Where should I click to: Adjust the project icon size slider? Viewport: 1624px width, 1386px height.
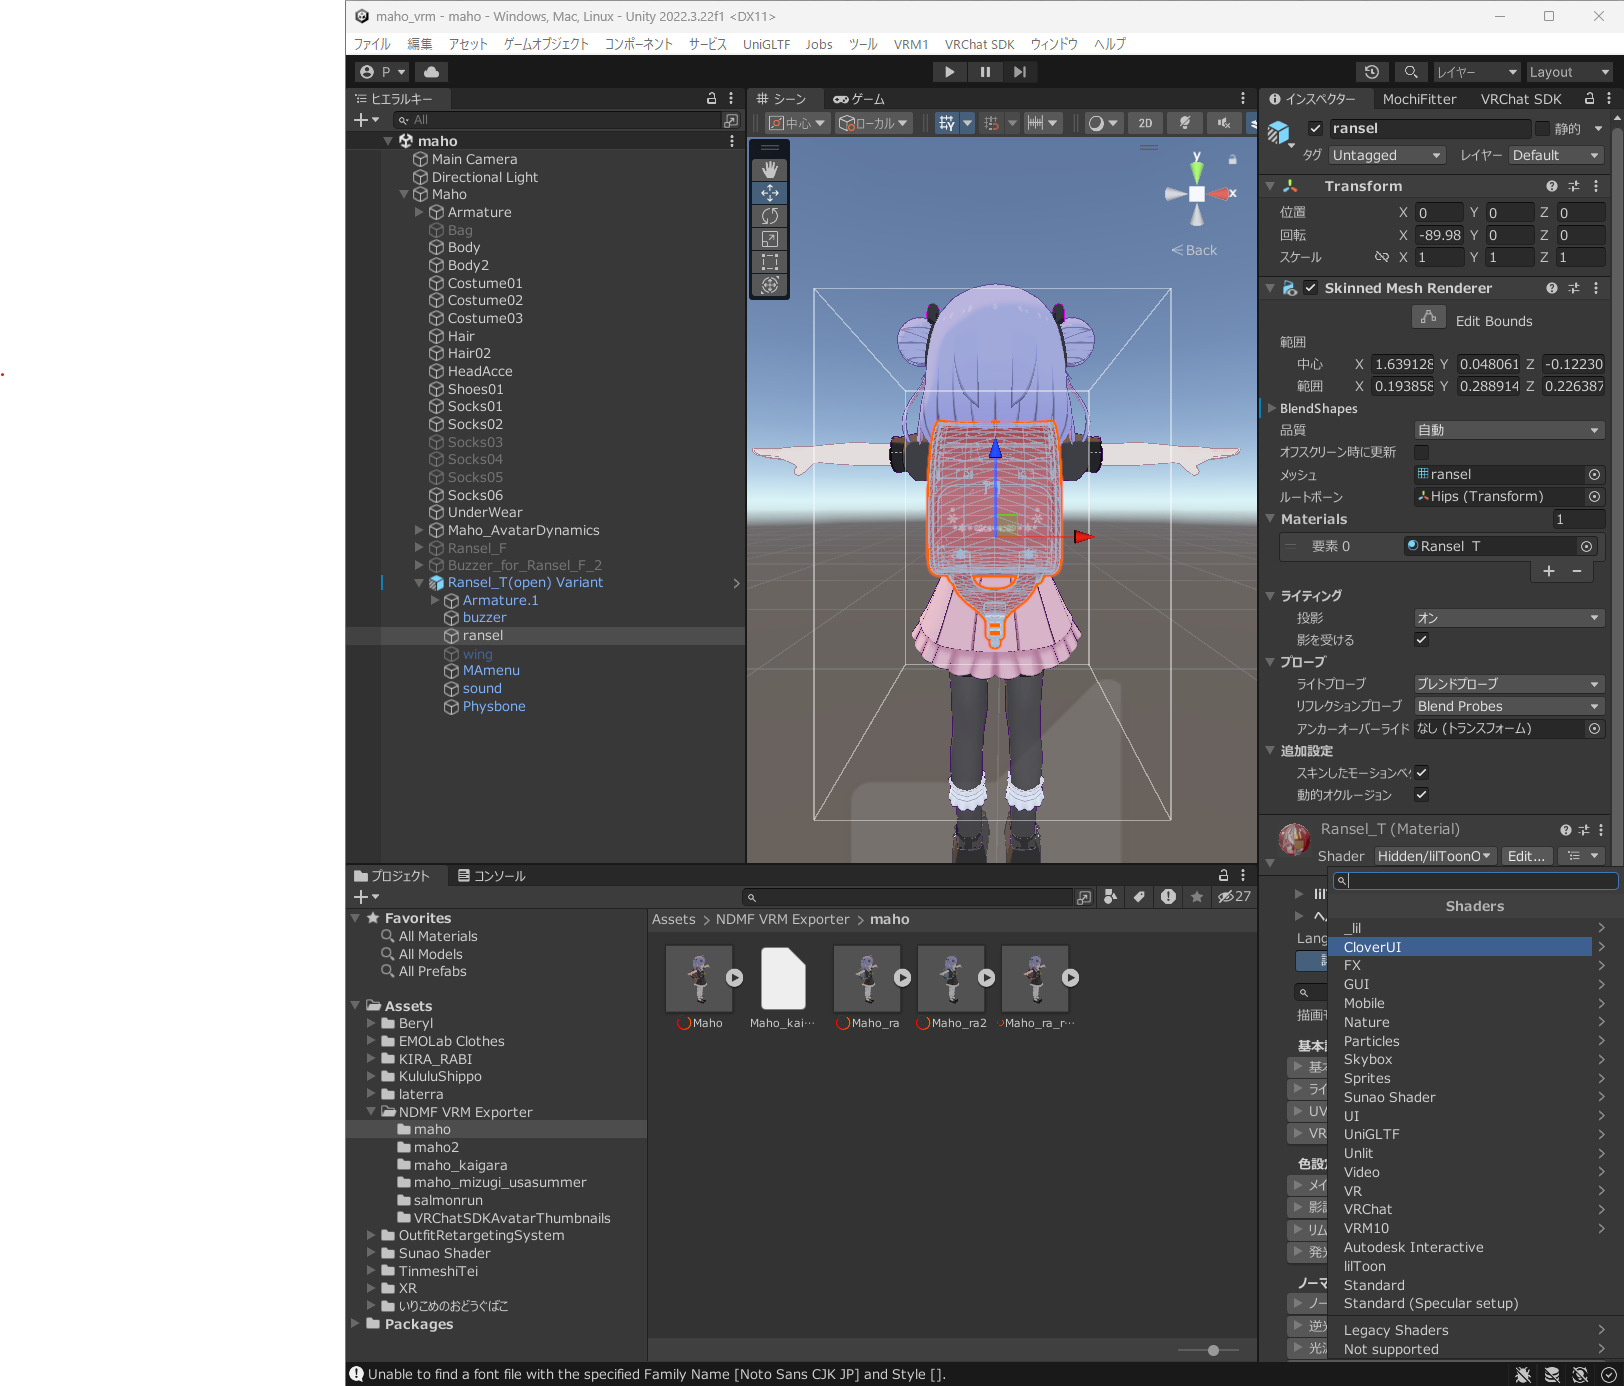[x=1212, y=1350]
